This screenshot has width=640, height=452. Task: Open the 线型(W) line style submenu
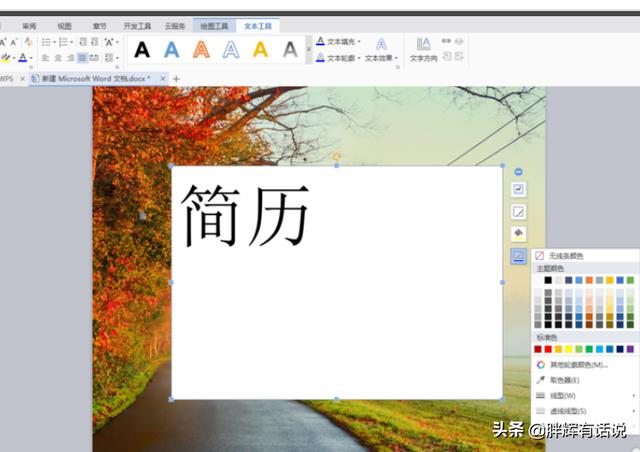(584, 396)
